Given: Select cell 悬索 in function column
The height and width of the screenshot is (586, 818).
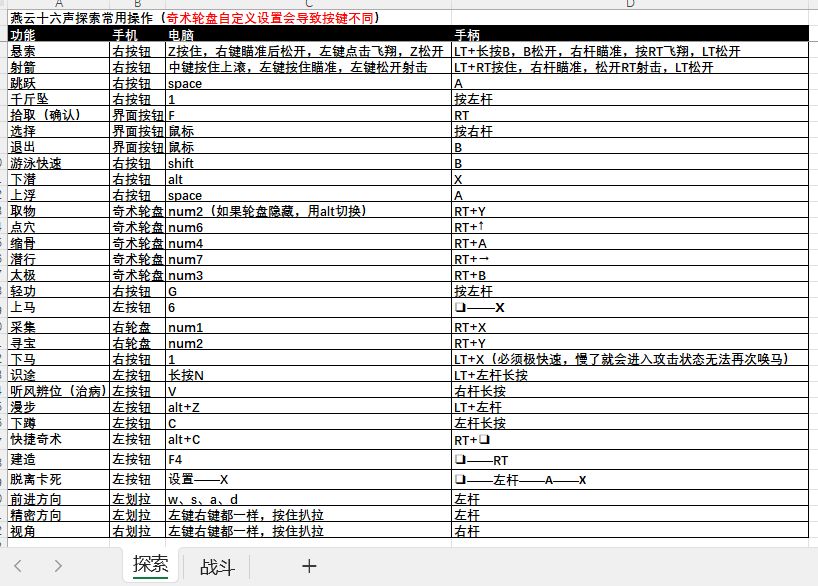Looking at the screenshot, I should click(58, 51).
